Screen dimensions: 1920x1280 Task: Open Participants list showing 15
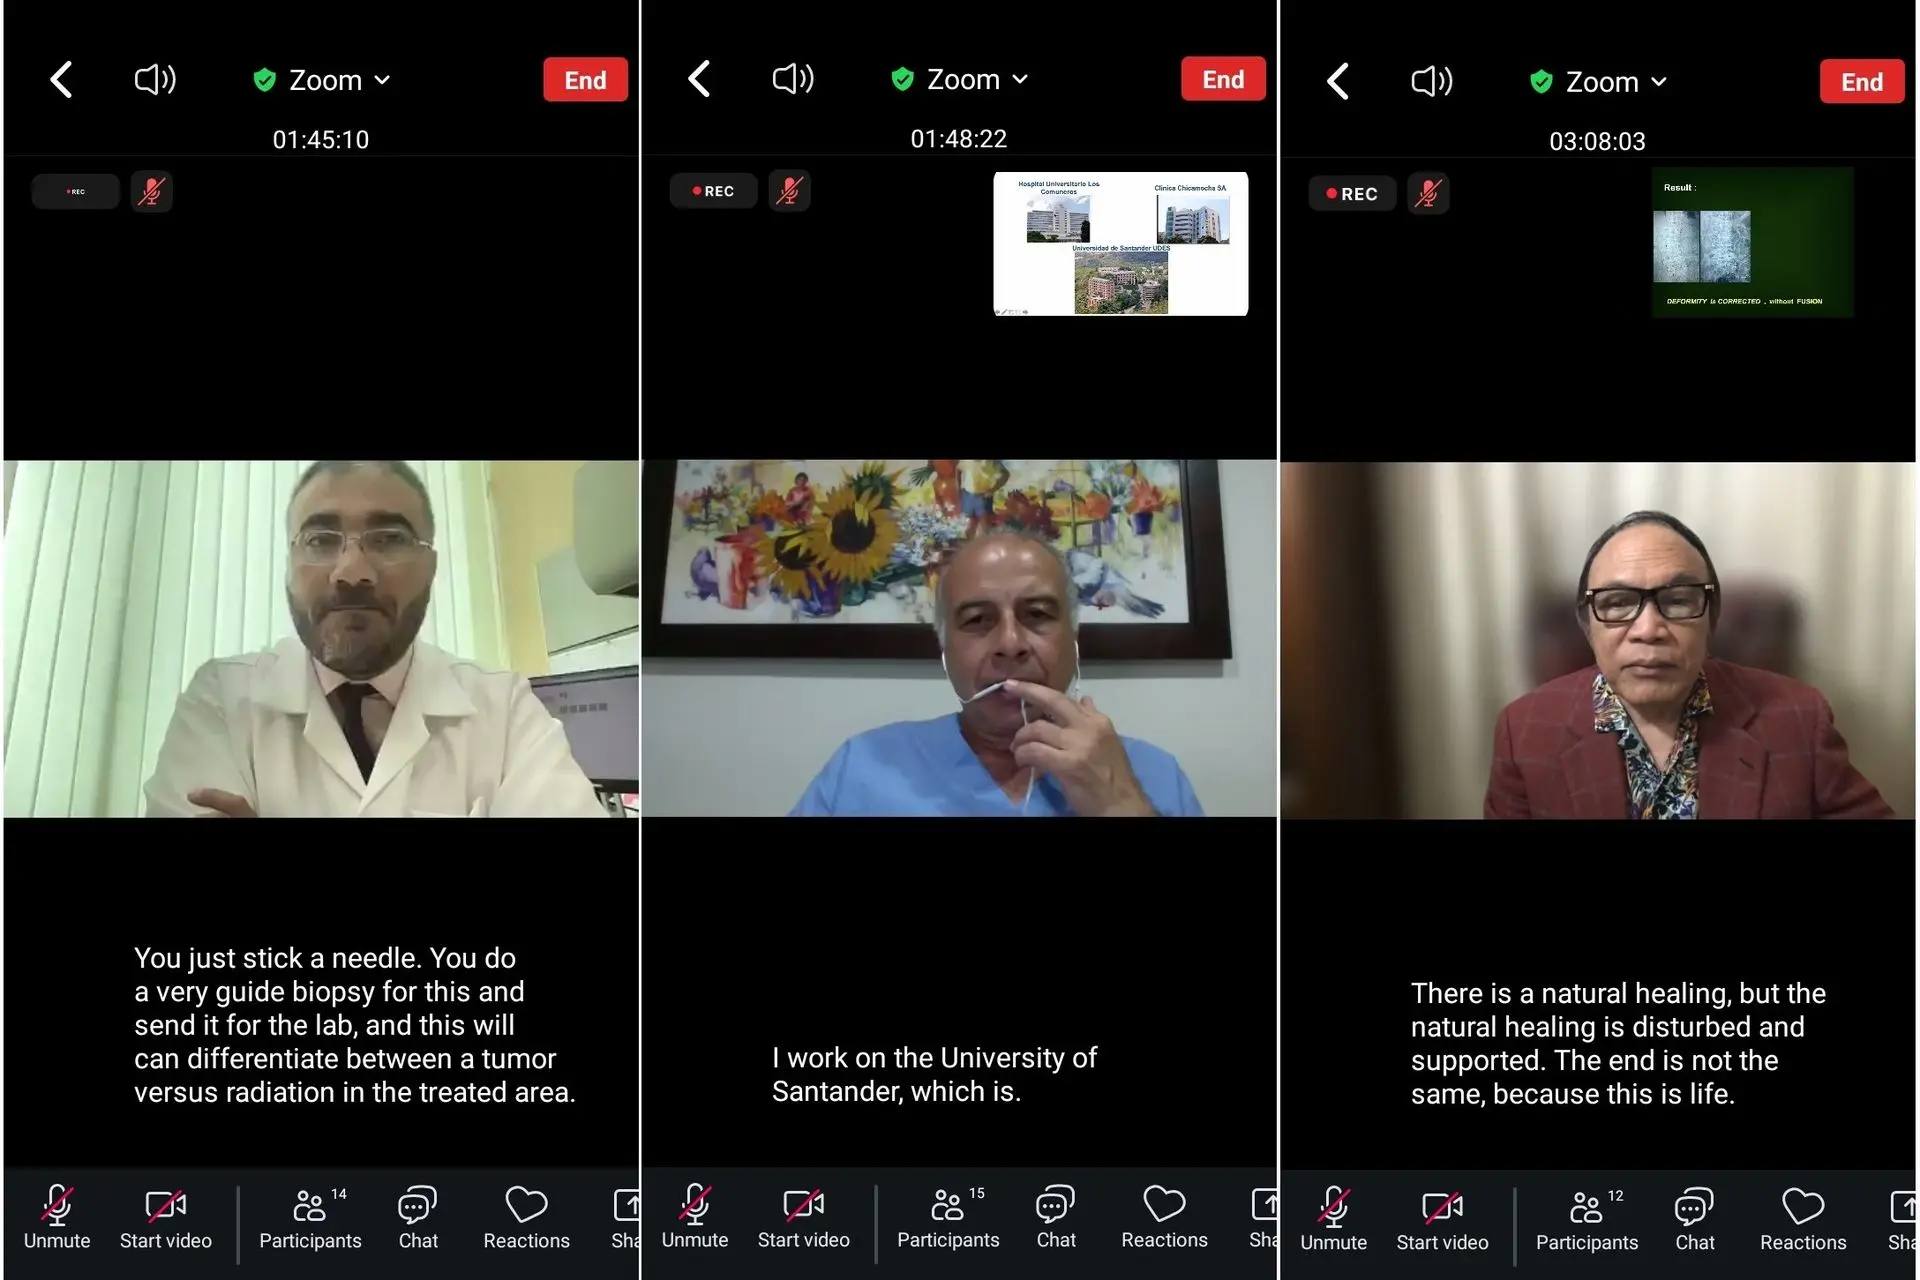coord(948,1217)
